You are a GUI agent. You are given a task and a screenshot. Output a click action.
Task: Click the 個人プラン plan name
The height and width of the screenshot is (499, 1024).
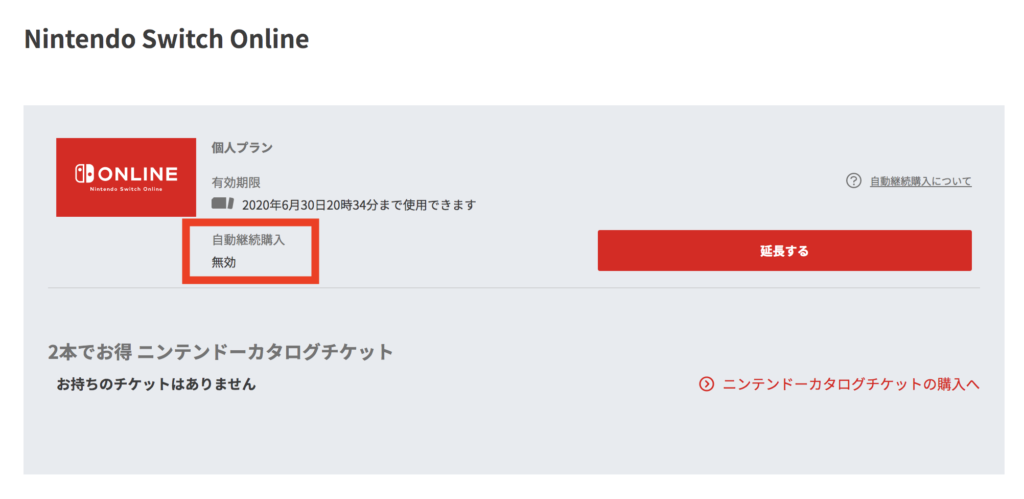[242, 148]
